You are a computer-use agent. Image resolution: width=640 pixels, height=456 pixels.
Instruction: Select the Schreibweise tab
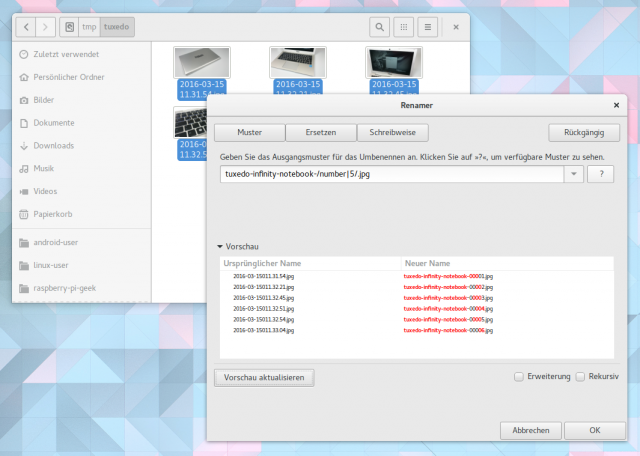(x=393, y=132)
